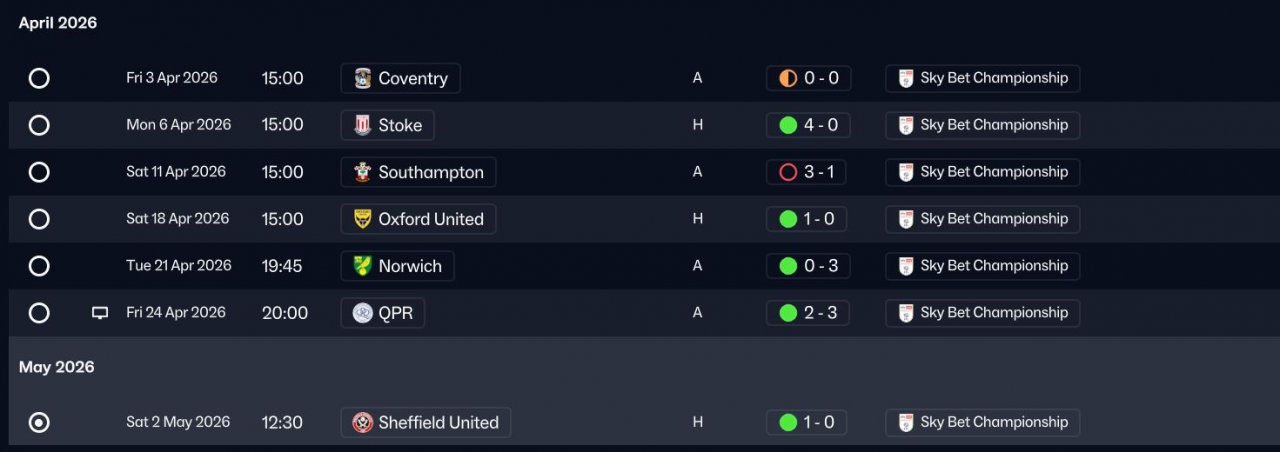
Task: Click the Southampton club crest icon
Action: tap(362, 172)
